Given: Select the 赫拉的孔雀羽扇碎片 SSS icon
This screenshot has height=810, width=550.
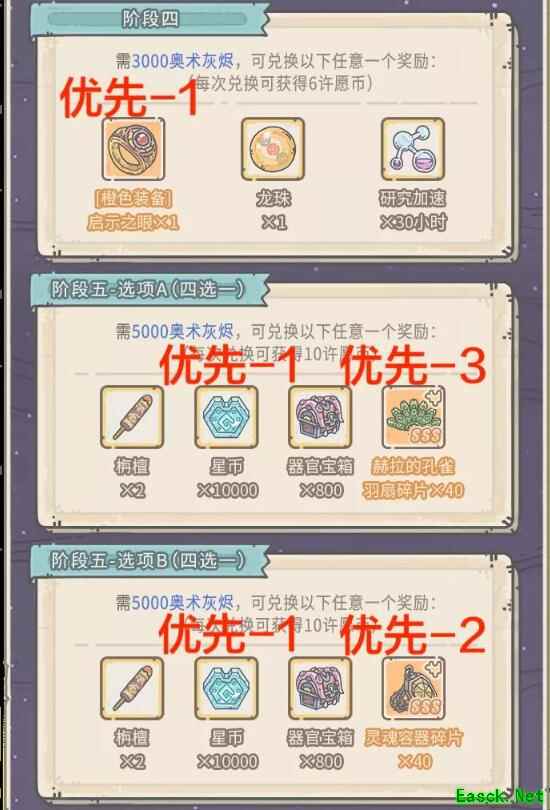Looking at the screenshot, I should click(x=413, y=417).
